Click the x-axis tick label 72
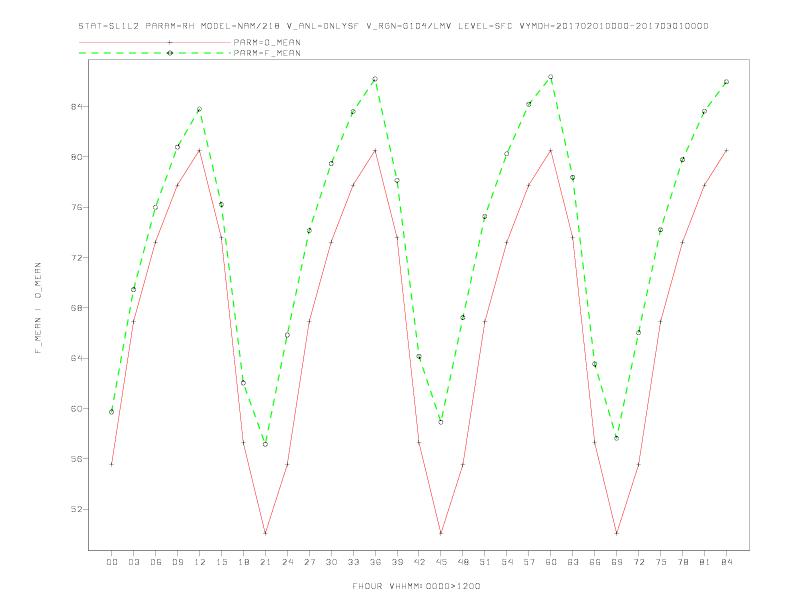Image resolution: width=792 pixels, height=612 pixels. tap(639, 562)
